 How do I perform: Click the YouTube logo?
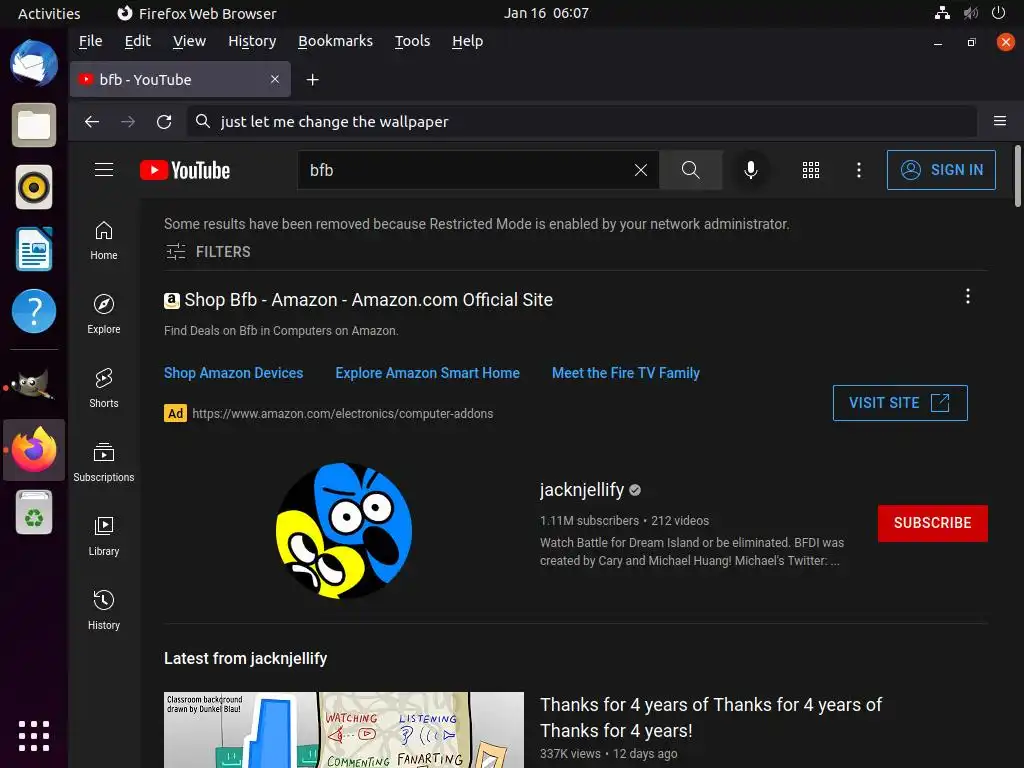[x=185, y=170]
